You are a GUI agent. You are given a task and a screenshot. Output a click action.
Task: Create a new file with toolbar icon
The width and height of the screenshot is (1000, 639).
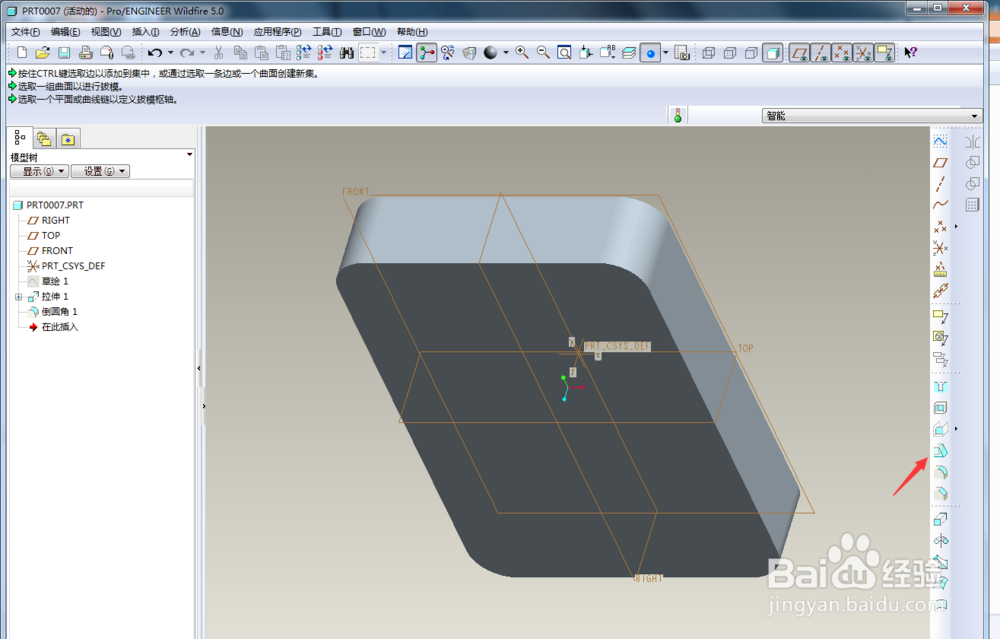[22, 53]
